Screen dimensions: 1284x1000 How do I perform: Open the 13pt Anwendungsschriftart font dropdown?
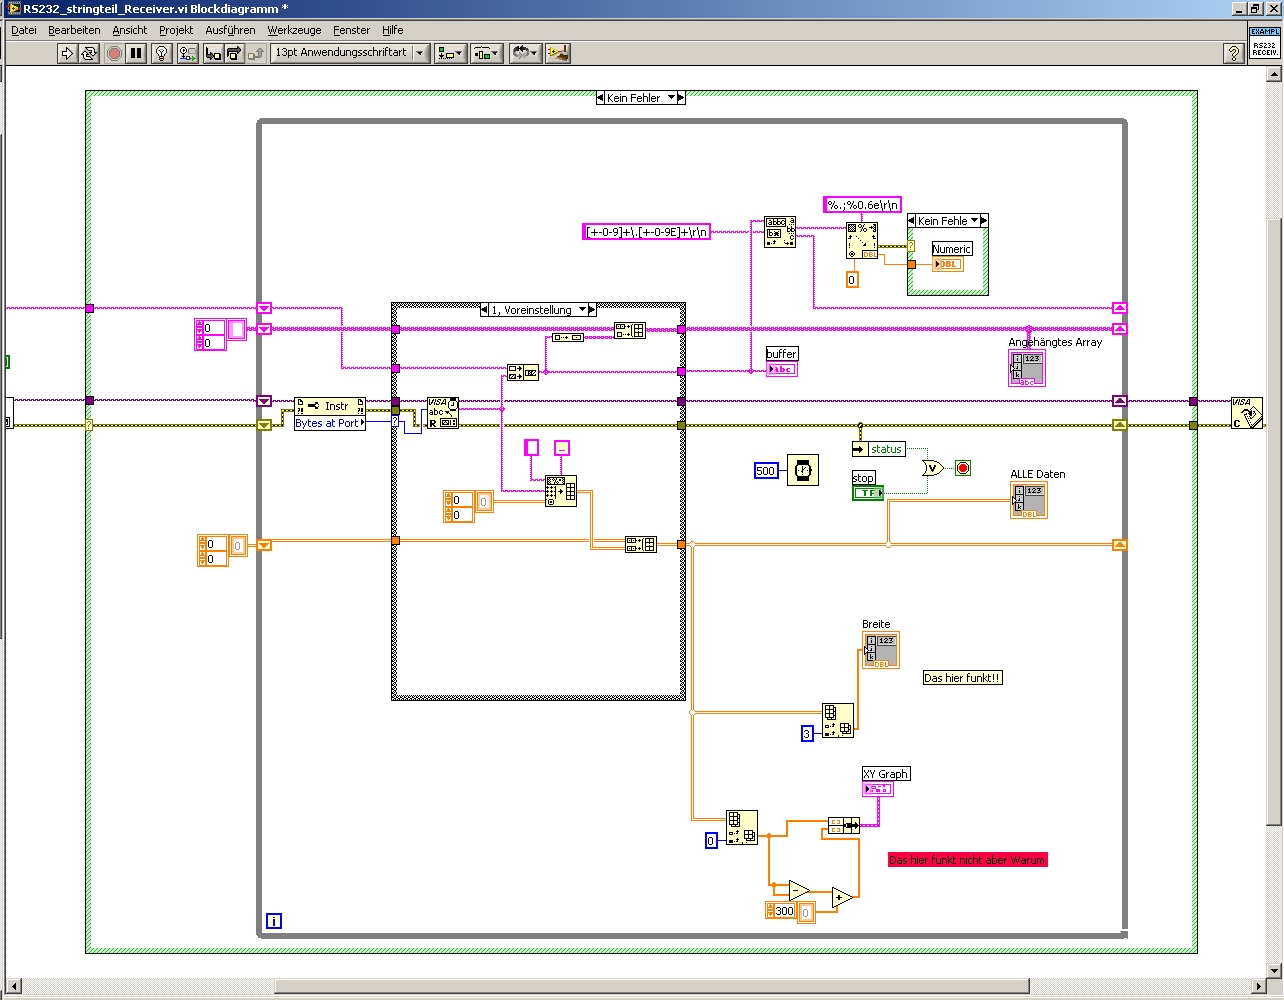[350, 53]
